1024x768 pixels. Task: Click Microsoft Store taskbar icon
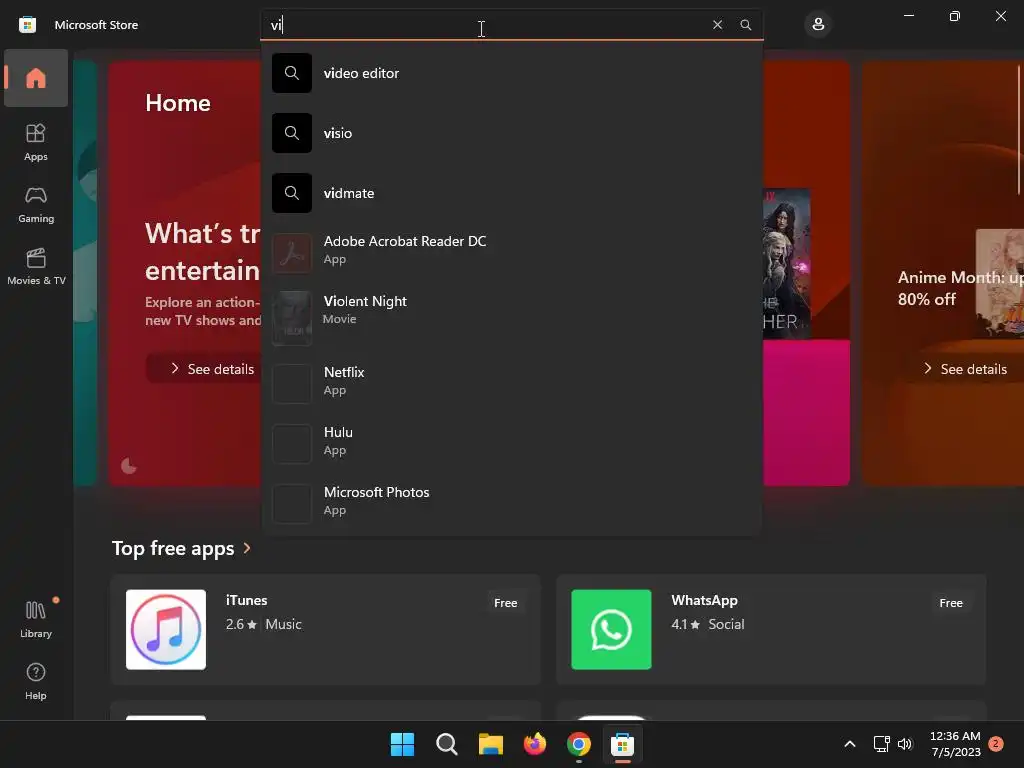click(x=622, y=744)
